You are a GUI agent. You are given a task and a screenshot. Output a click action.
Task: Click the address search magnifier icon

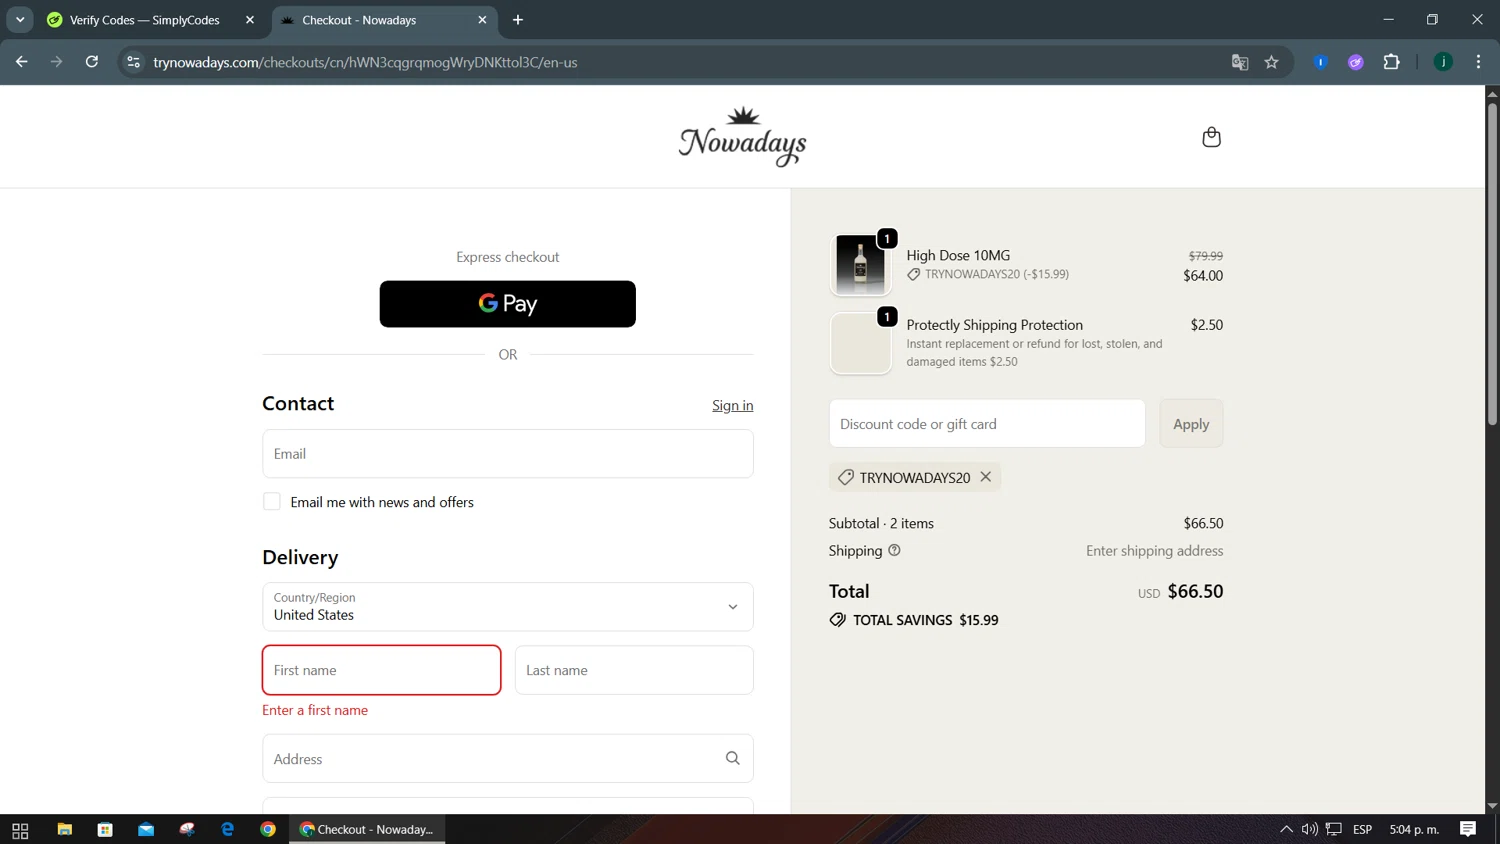tap(732, 758)
